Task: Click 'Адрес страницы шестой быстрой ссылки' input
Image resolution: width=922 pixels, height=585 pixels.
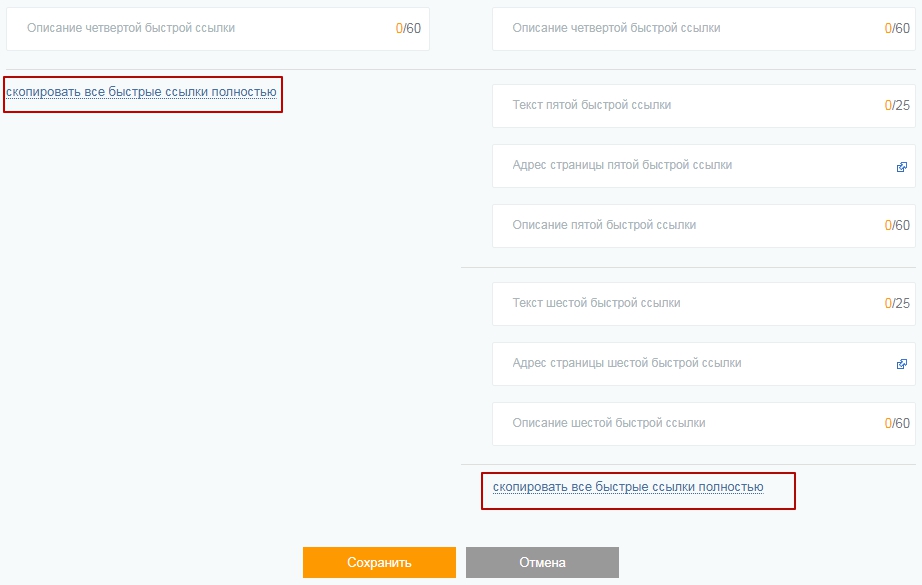Action: point(680,364)
